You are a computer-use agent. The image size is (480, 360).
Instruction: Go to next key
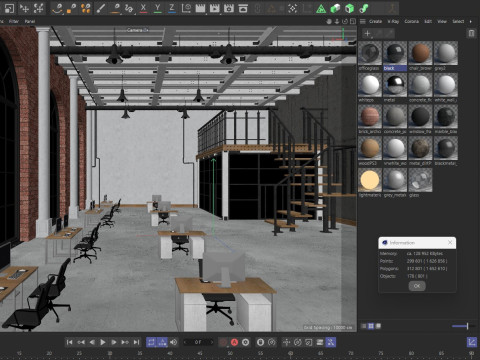pos(125,342)
